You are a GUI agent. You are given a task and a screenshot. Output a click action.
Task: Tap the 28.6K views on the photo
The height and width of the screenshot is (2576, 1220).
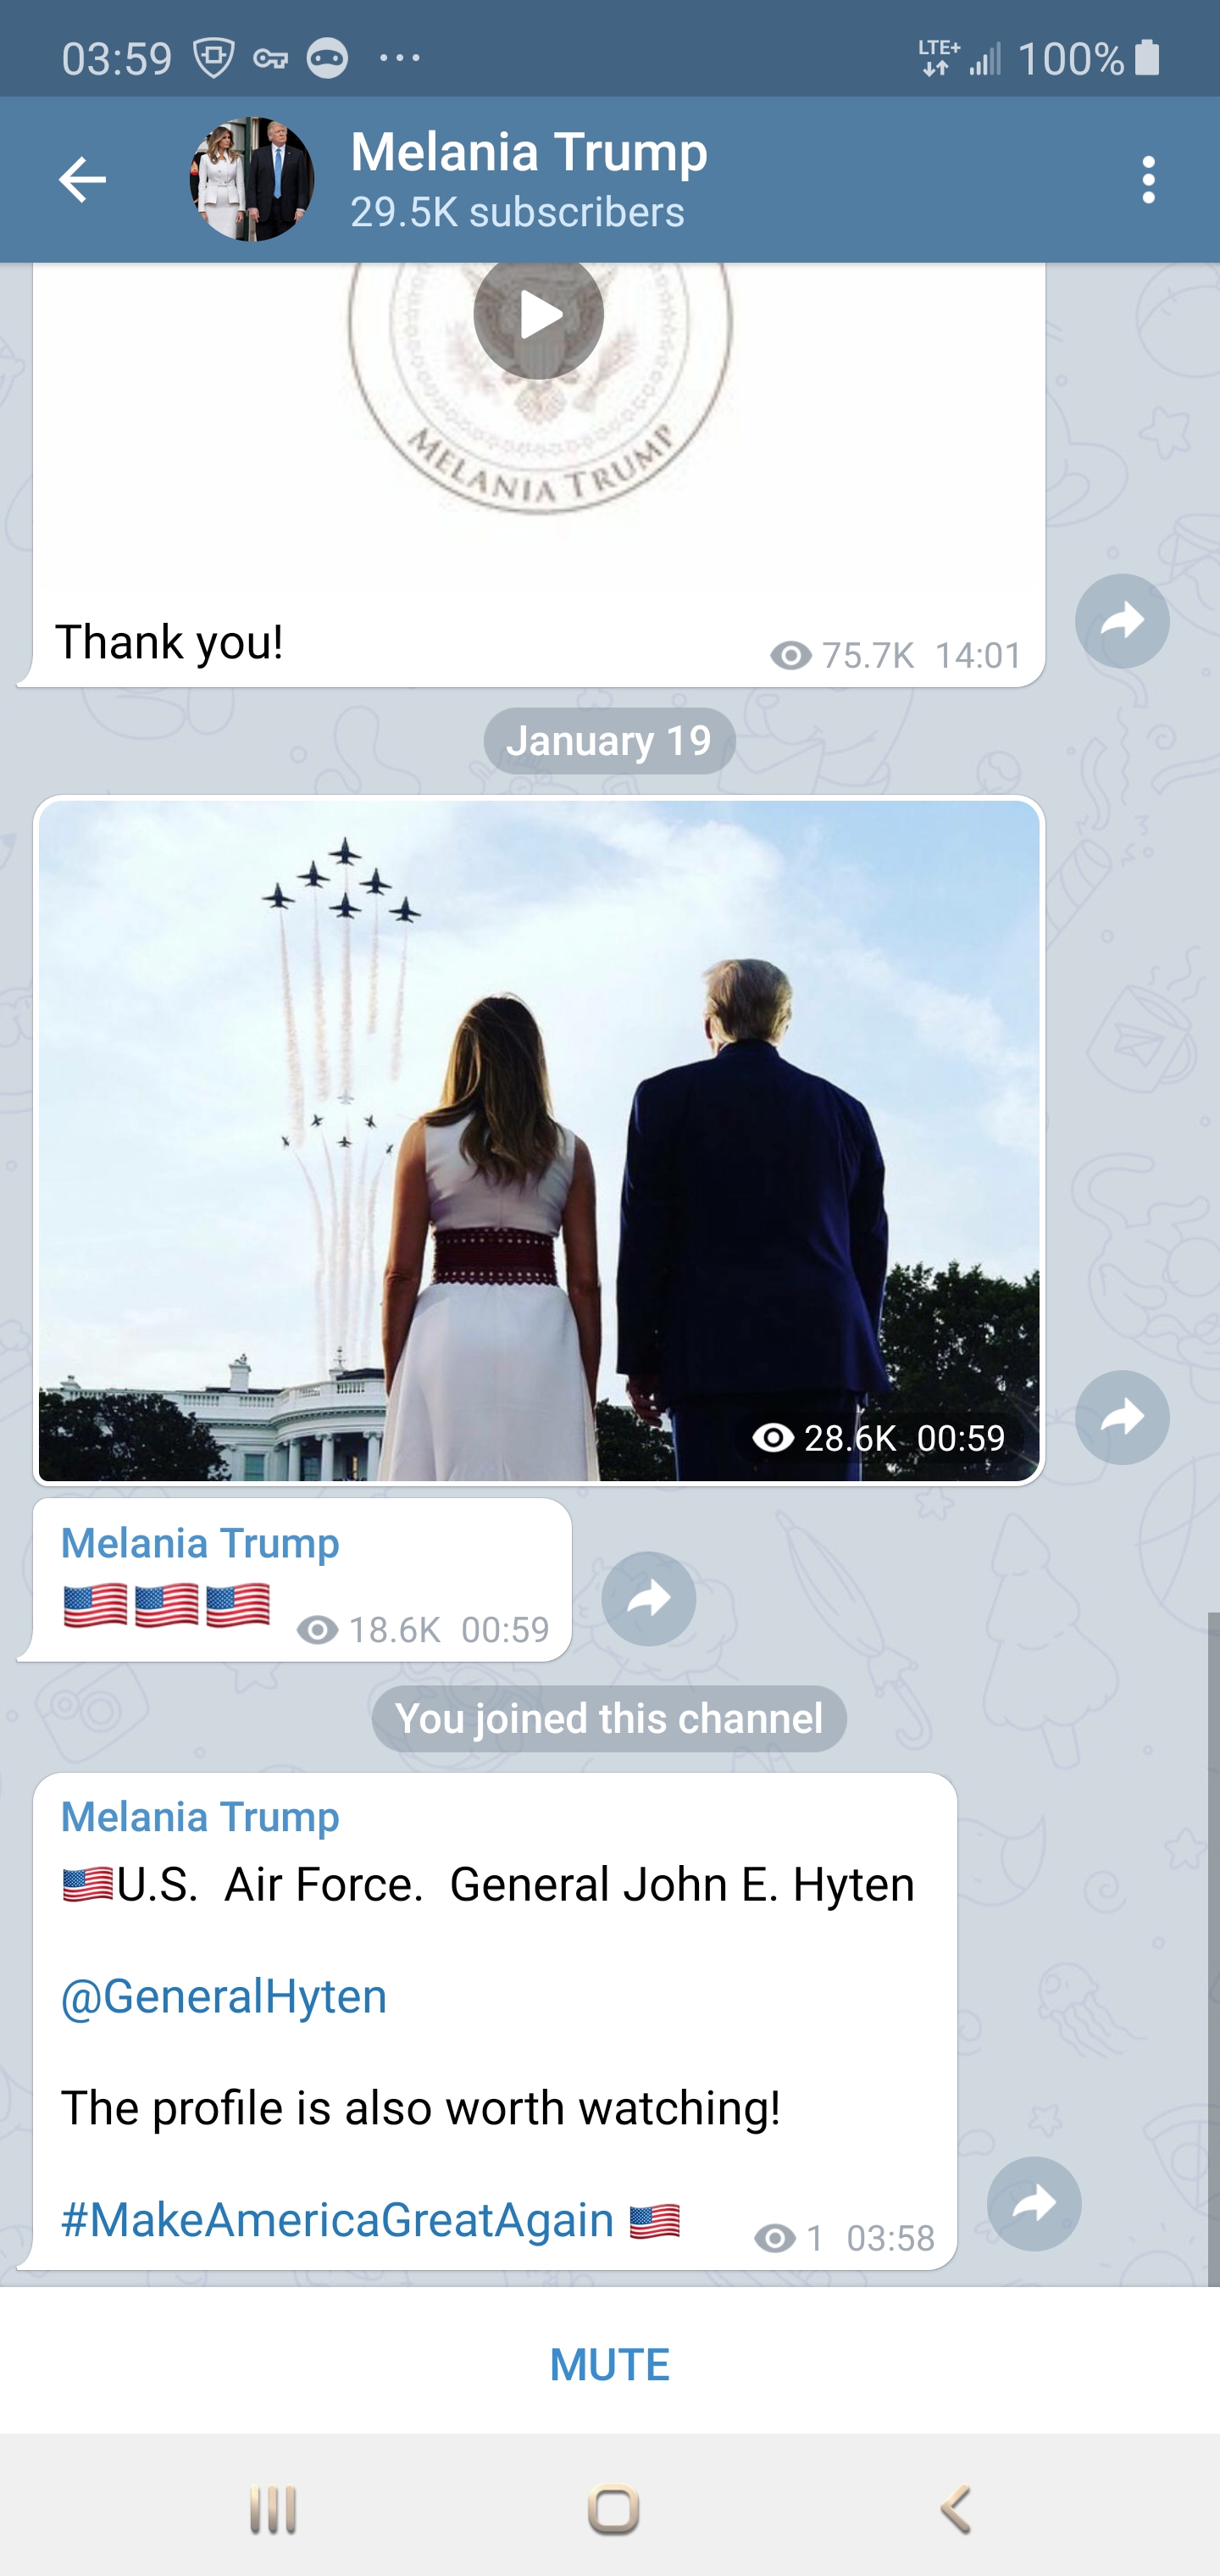pos(824,1438)
